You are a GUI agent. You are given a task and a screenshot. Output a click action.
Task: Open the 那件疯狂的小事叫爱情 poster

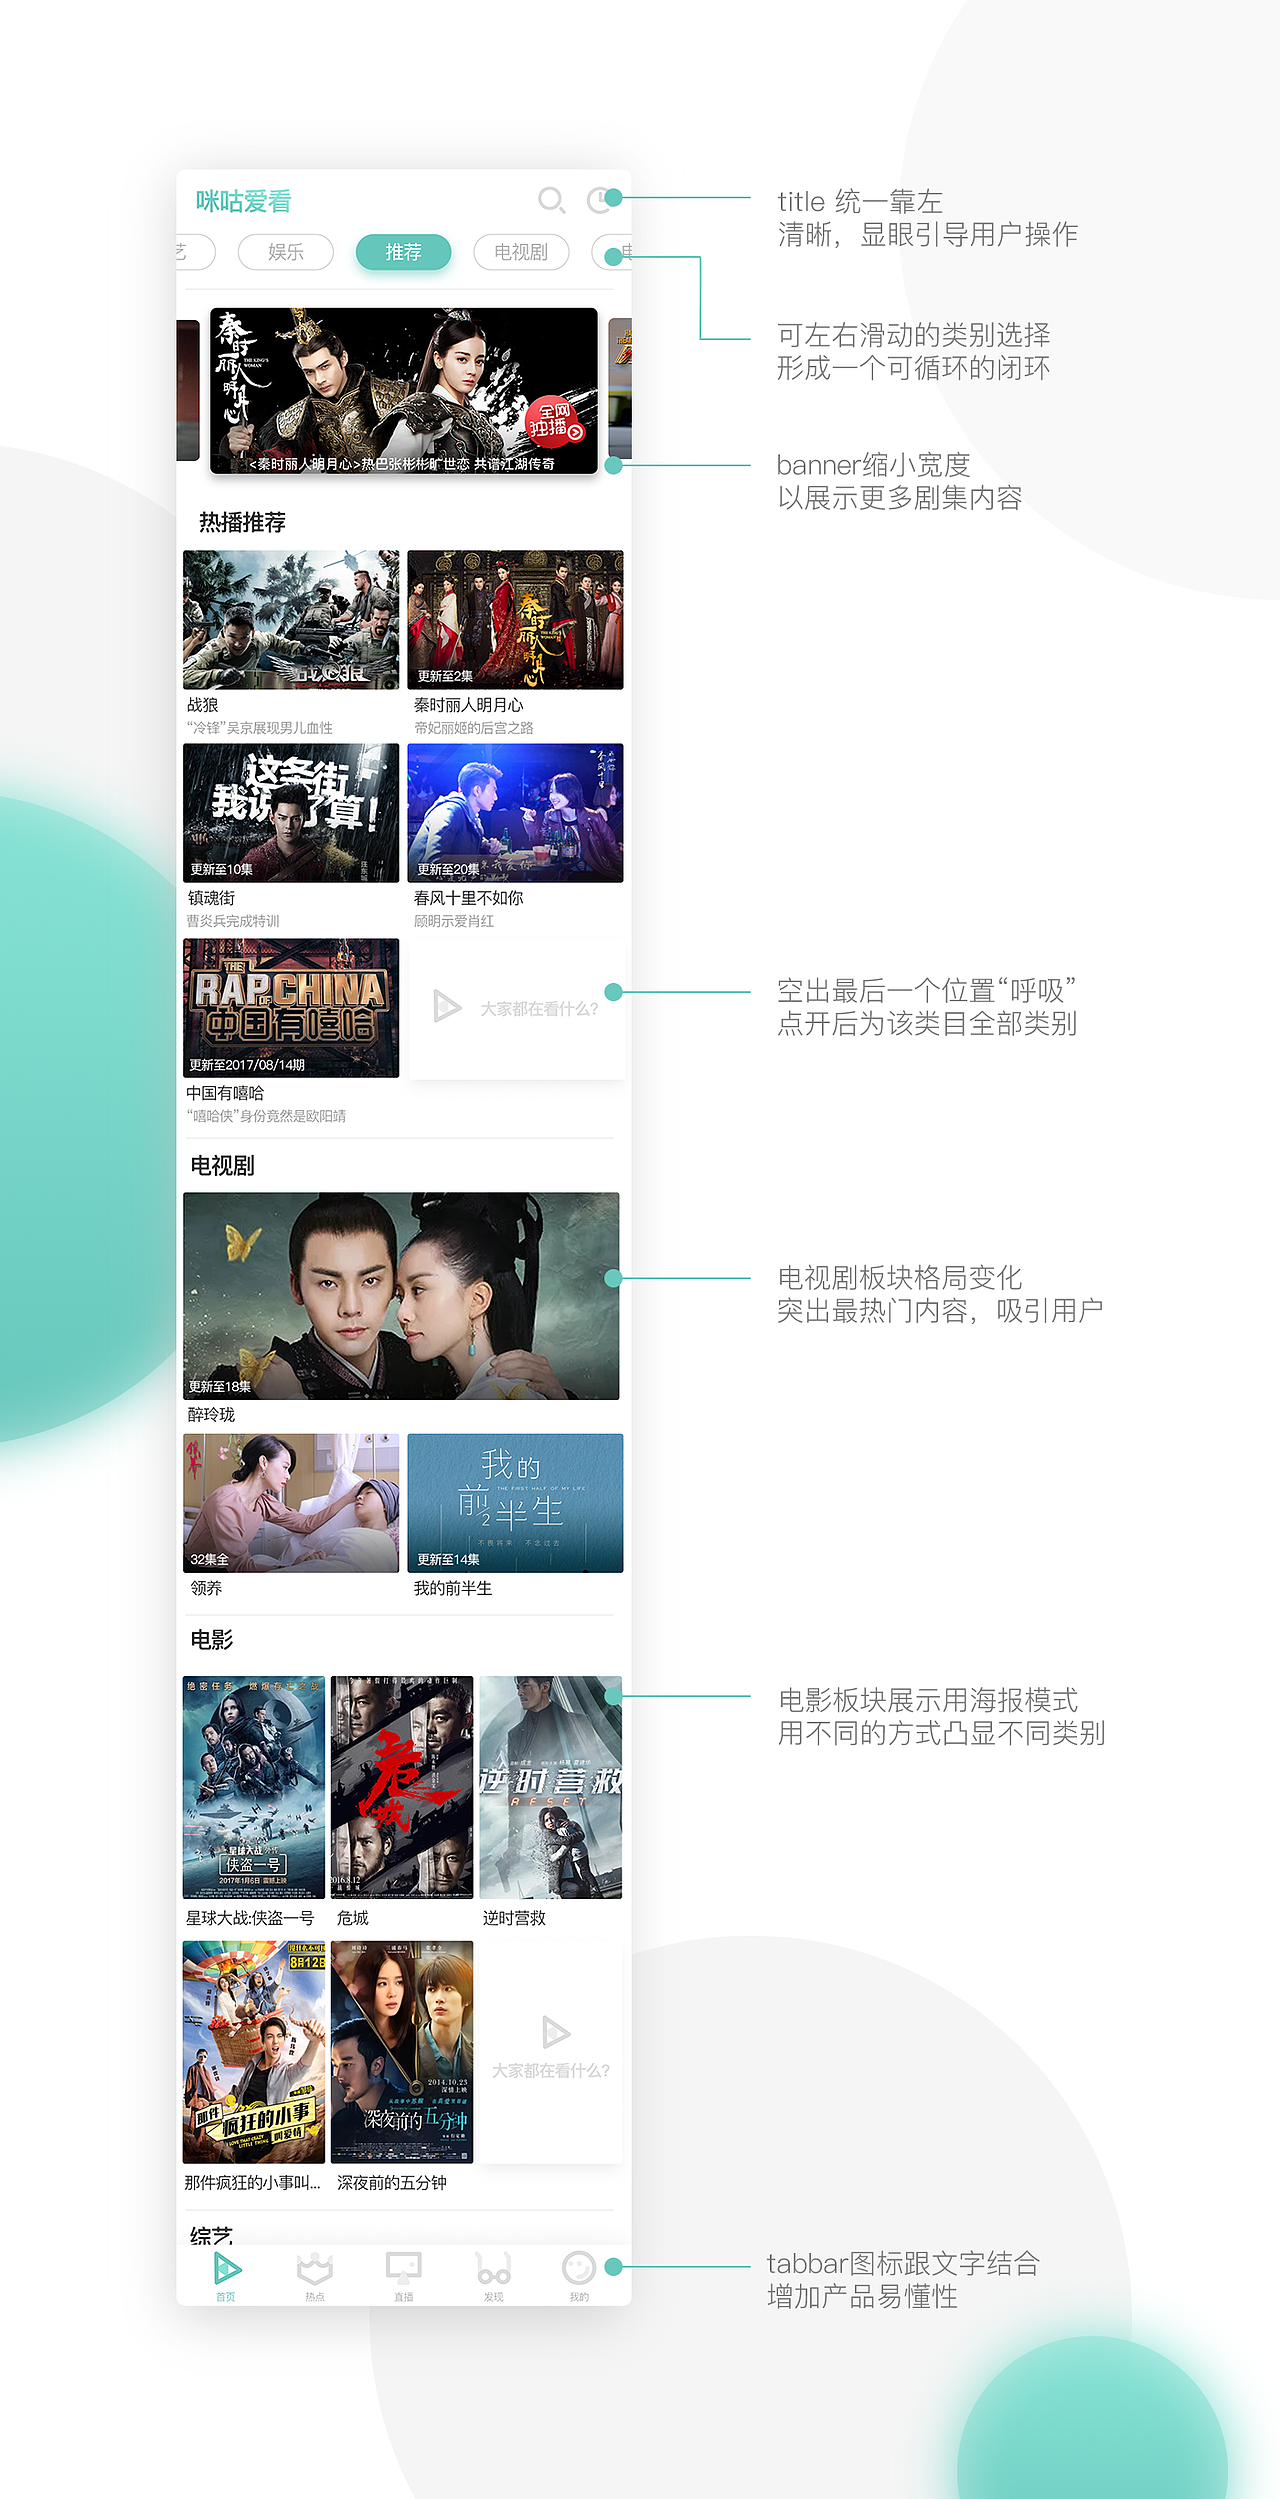(254, 2052)
